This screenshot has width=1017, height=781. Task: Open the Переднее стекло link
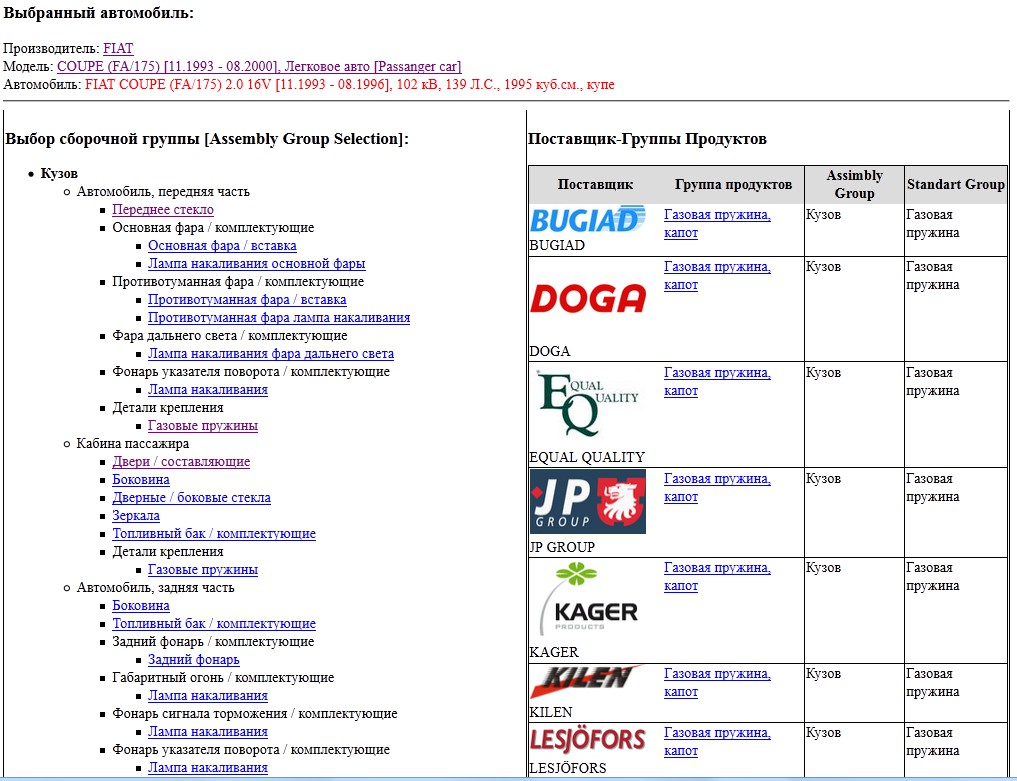(x=163, y=210)
